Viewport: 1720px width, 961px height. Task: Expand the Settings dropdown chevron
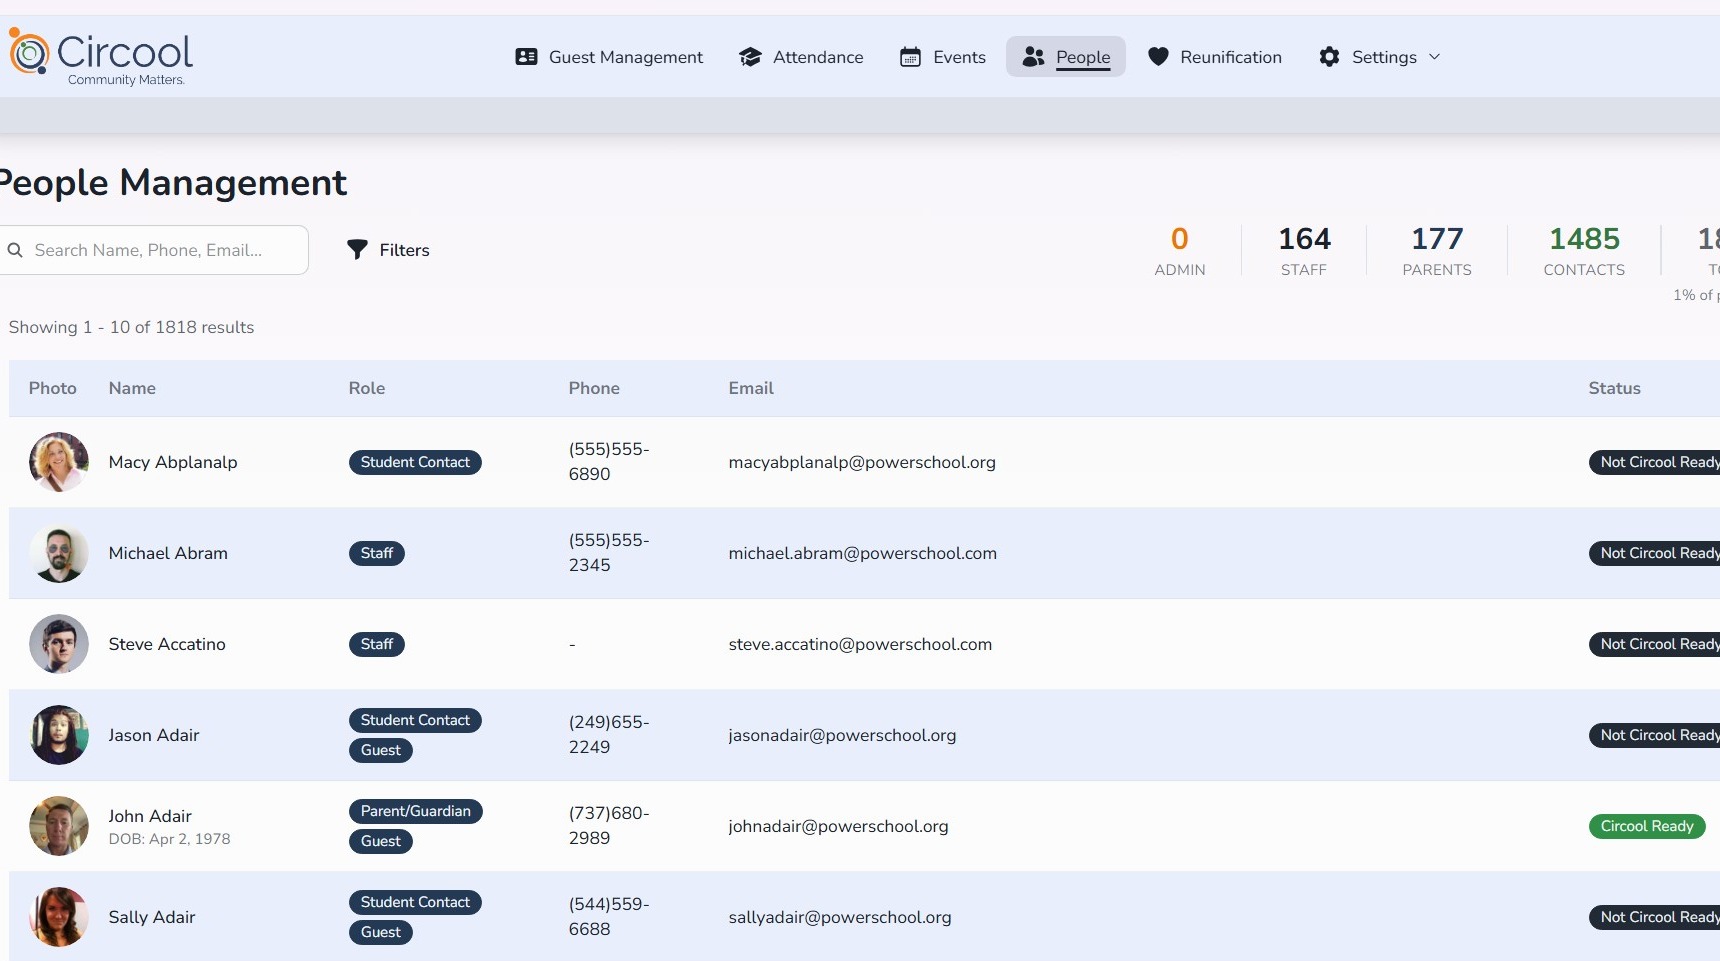click(x=1434, y=57)
